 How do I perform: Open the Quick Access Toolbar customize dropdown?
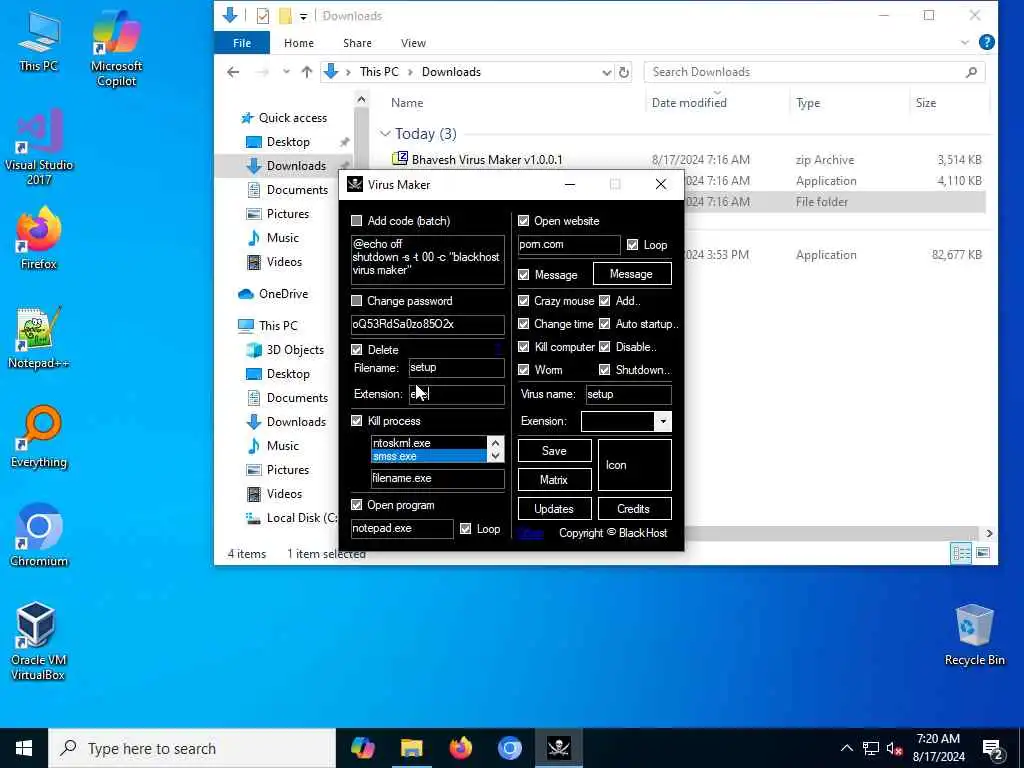click(304, 16)
